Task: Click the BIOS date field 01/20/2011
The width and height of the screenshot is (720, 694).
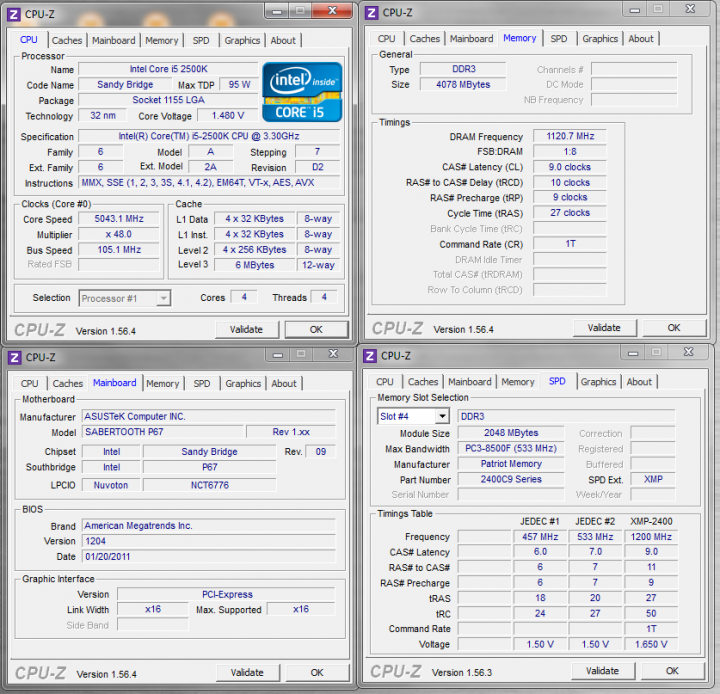Action: click(209, 556)
